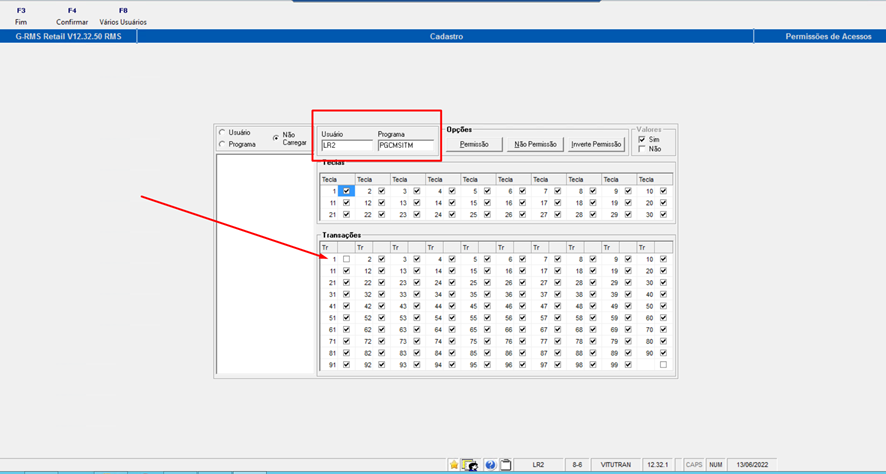886x474 pixels.
Task: Click the 12.32.1 version status entry
Action: tap(658, 464)
